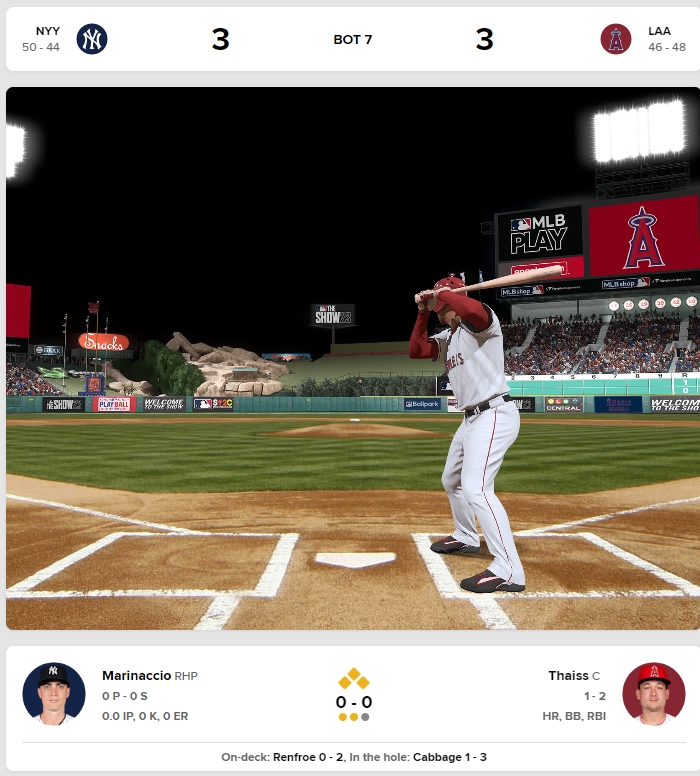
Task: Select the Marinaccio pitcher name
Action: tap(137, 676)
